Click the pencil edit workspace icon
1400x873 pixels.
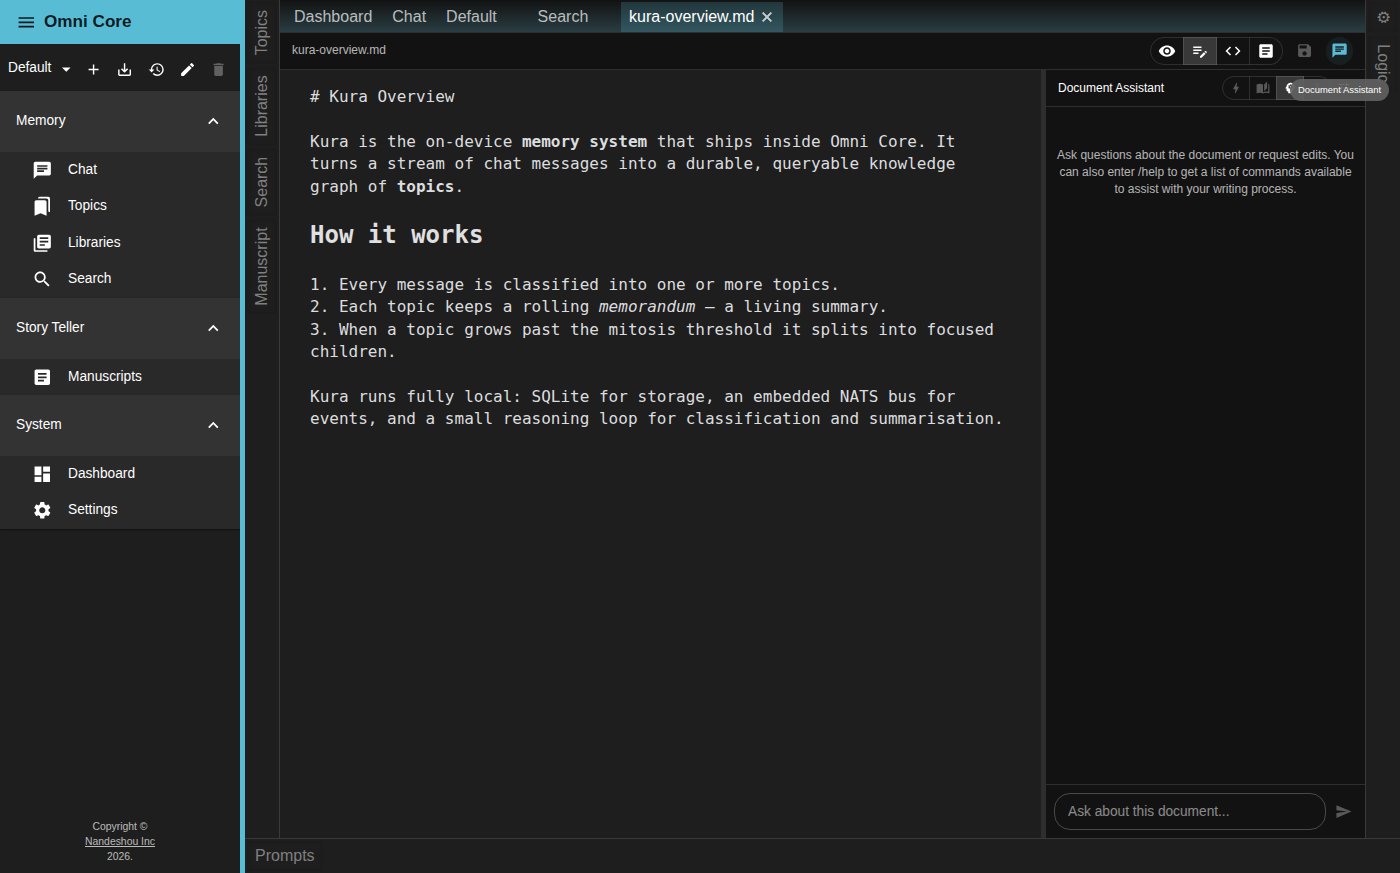[x=187, y=69]
